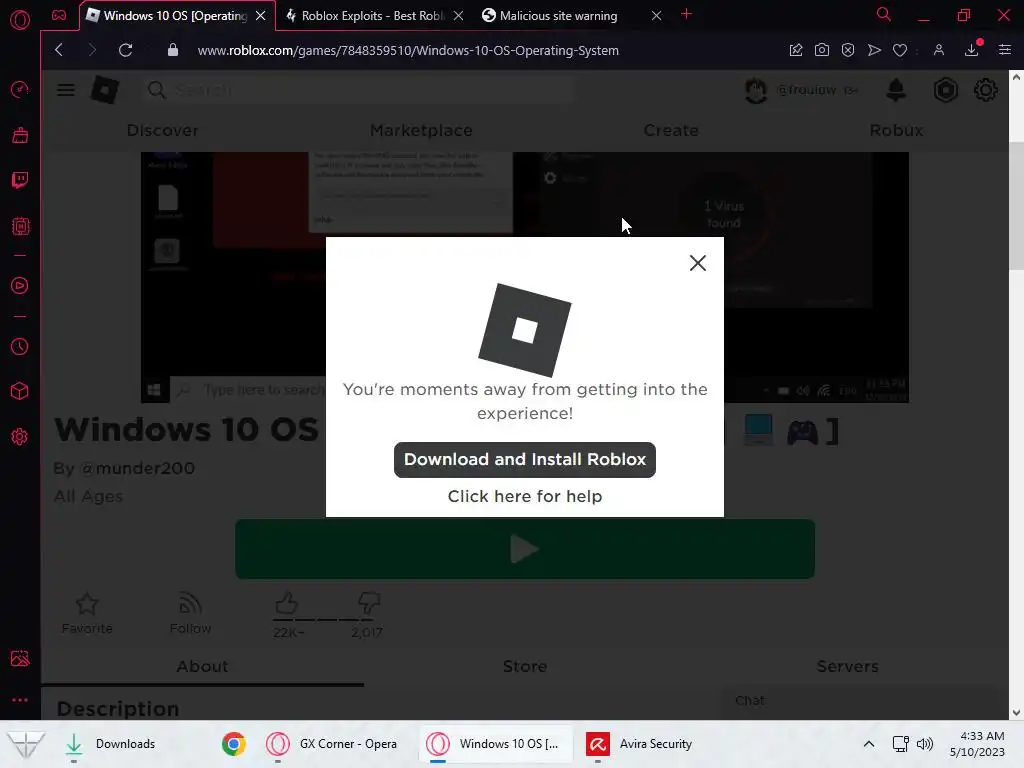
Task: Close the Roblox Exploits tab
Action: pyautogui.click(x=458, y=16)
